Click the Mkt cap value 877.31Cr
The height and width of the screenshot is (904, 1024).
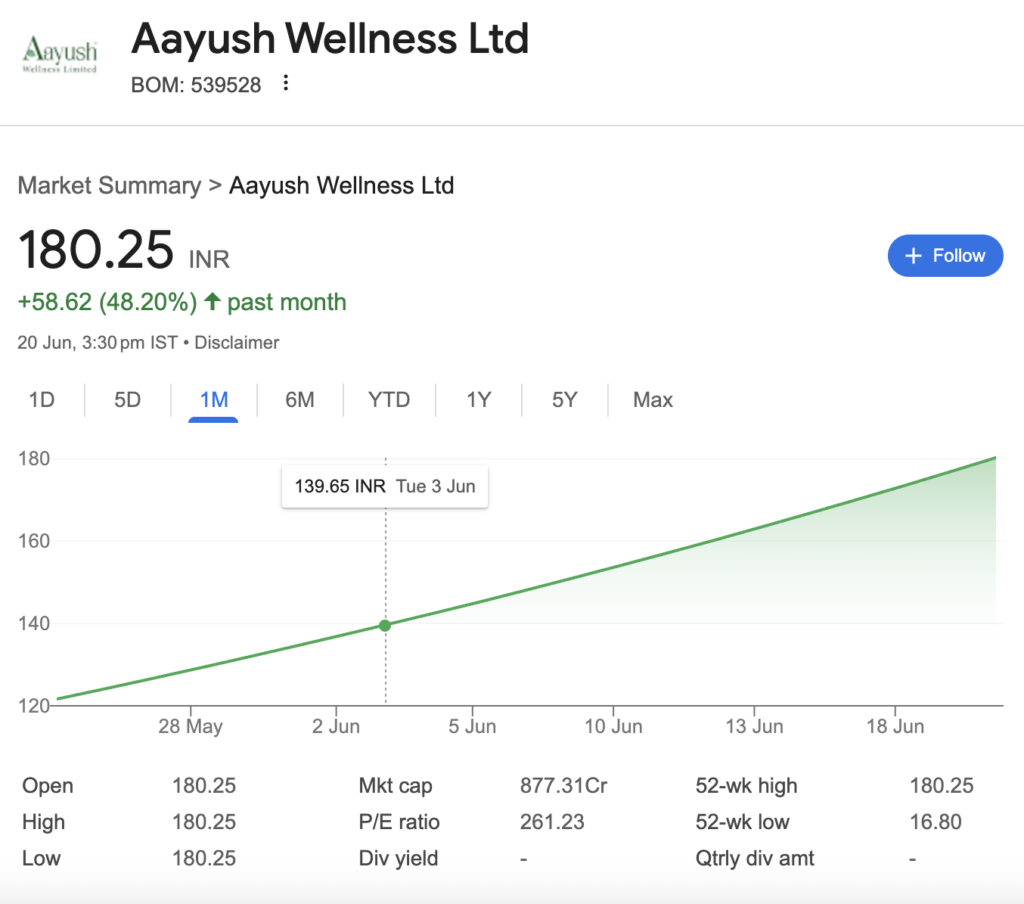pos(564,786)
